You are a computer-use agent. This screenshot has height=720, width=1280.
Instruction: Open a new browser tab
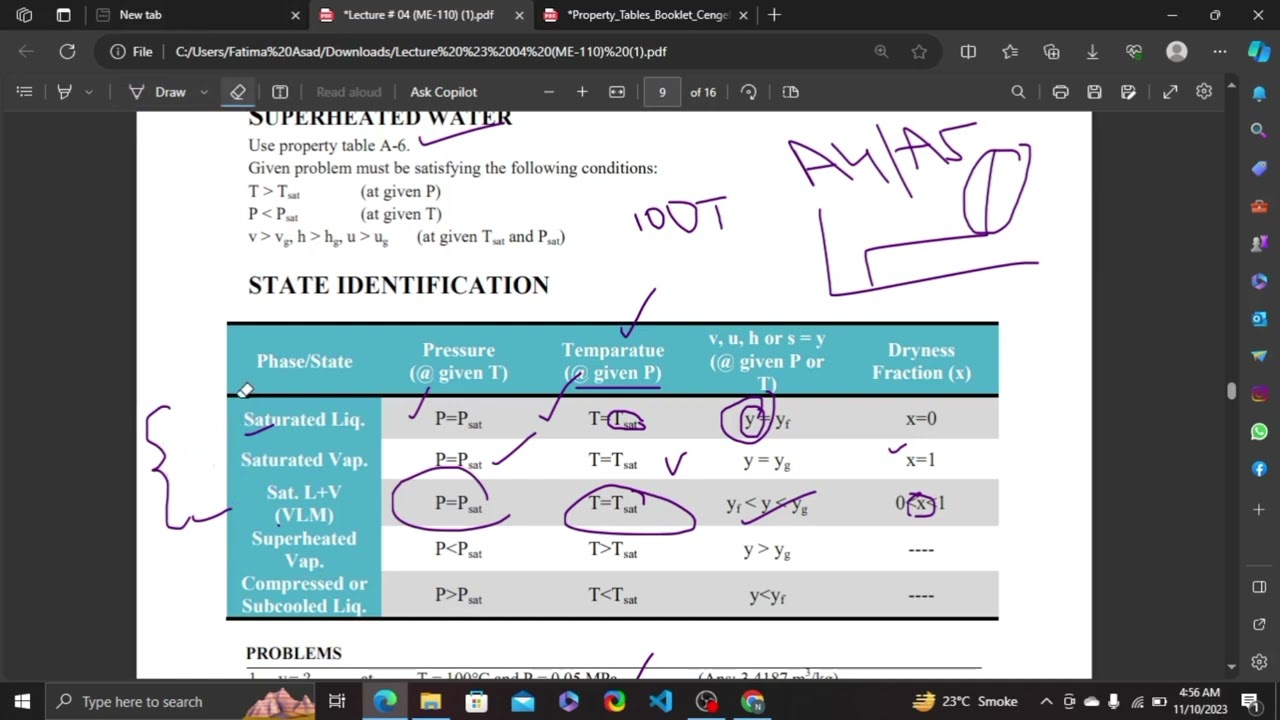click(x=774, y=15)
